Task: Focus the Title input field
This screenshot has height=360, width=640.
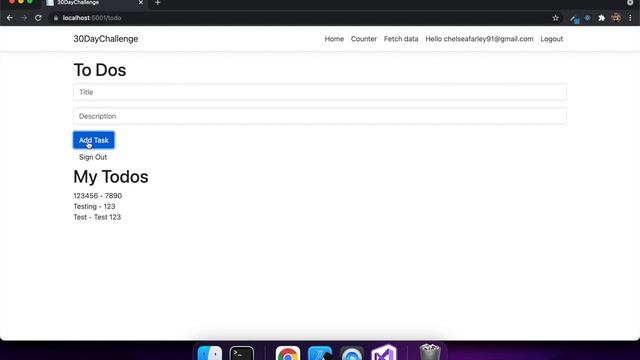Action: pos(320,92)
